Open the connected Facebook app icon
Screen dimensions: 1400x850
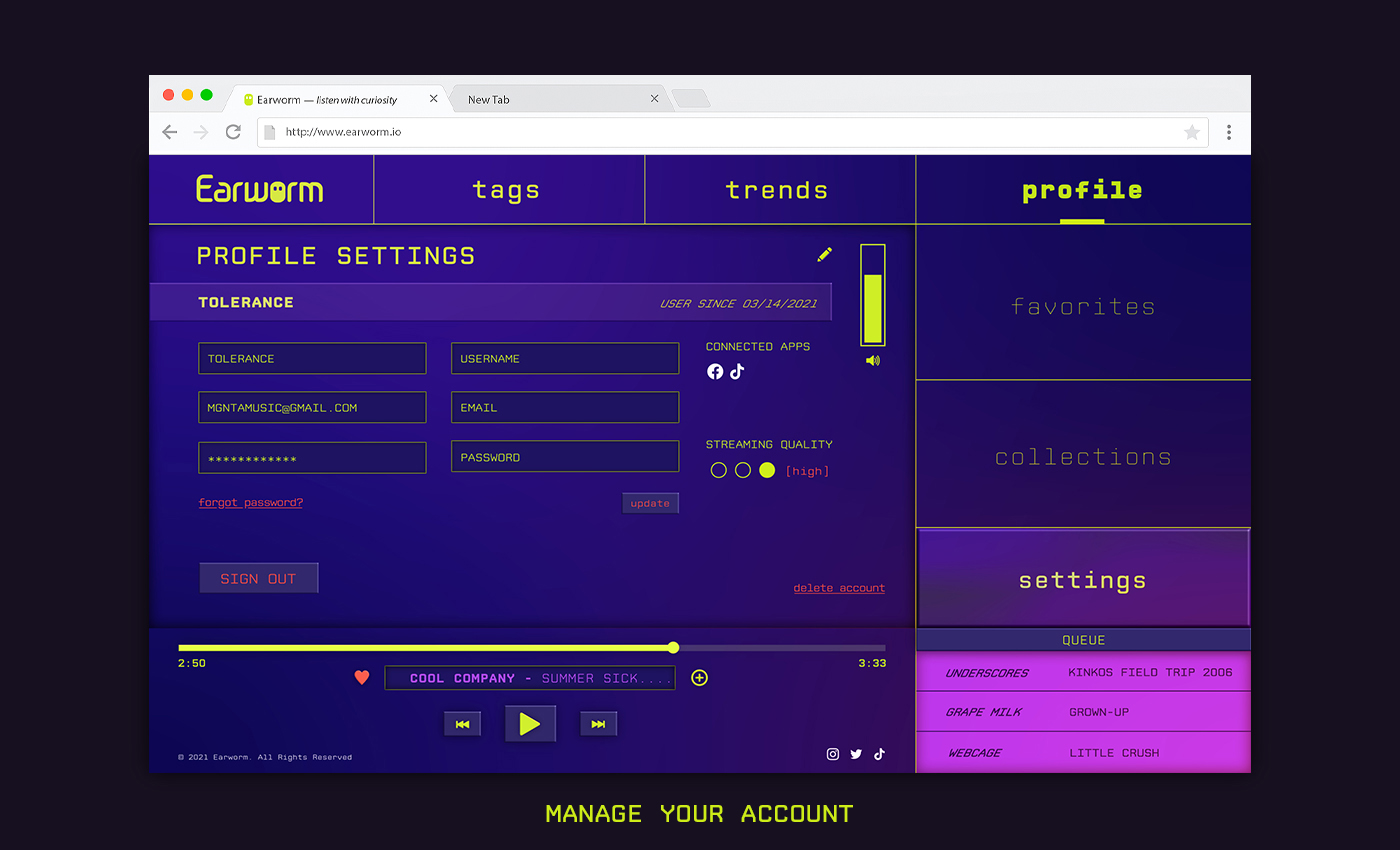pyautogui.click(x=715, y=372)
